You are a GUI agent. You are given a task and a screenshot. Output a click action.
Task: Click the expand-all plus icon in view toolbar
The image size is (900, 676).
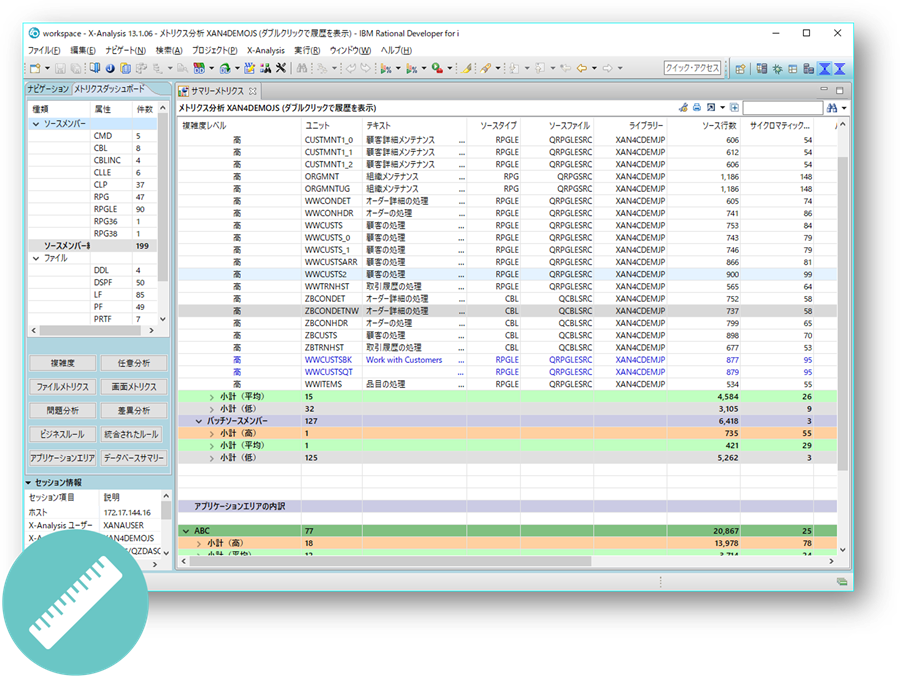pos(734,107)
